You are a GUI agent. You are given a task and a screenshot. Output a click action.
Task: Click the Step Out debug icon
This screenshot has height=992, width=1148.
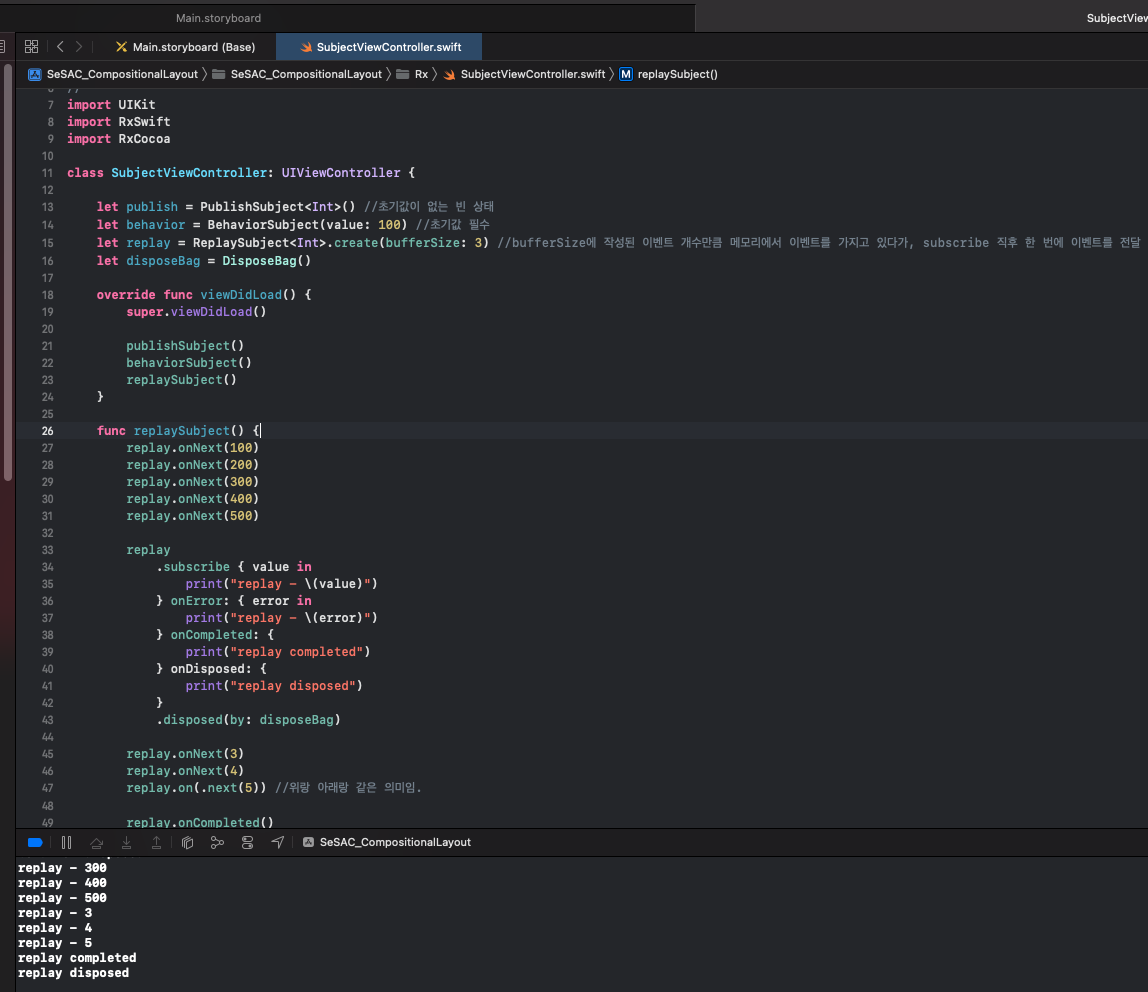157,843
